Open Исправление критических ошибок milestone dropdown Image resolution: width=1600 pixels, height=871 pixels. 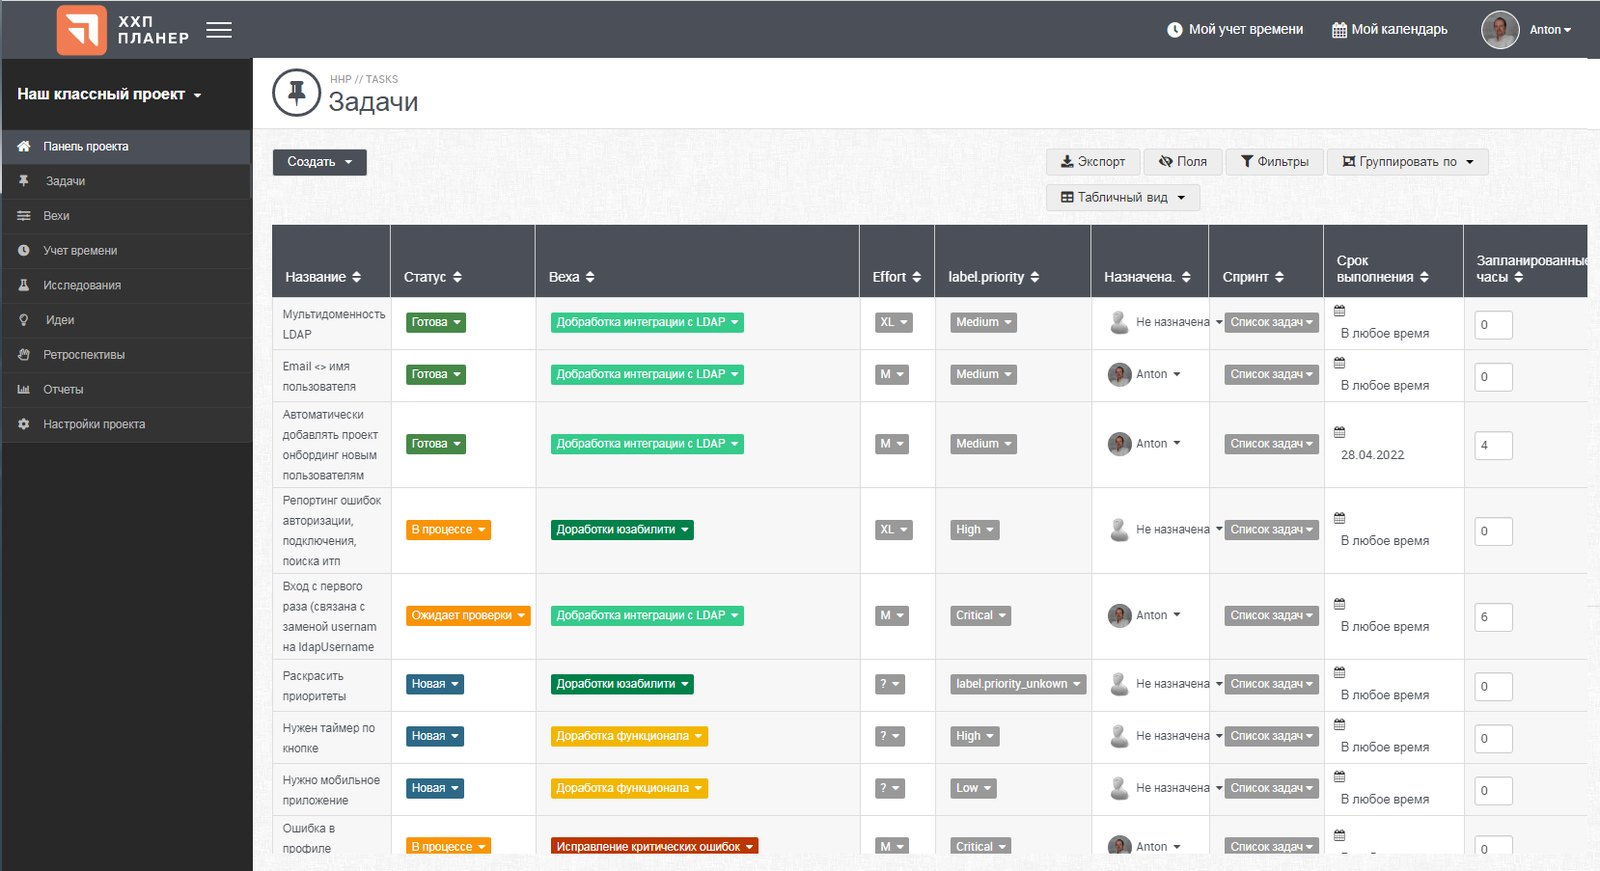654,846
